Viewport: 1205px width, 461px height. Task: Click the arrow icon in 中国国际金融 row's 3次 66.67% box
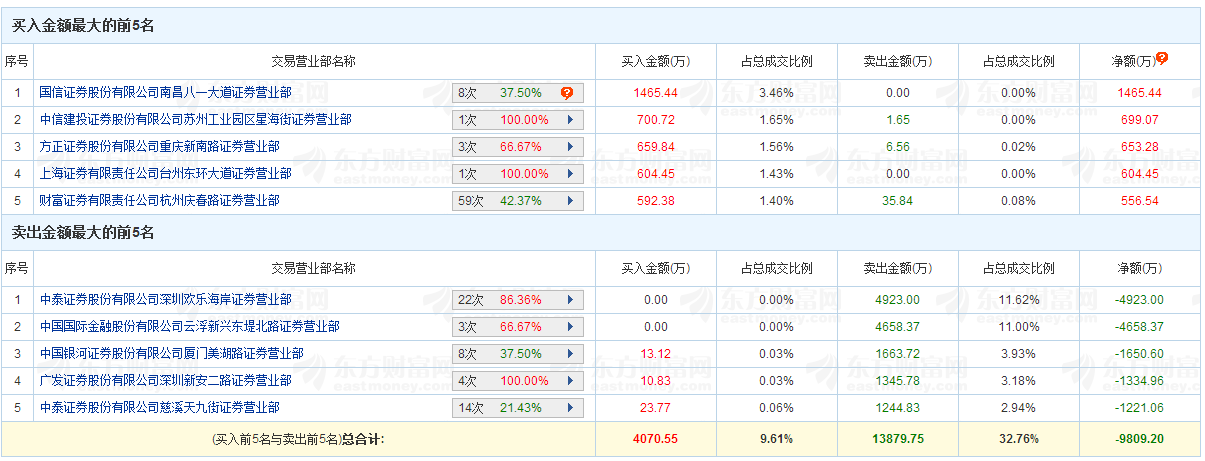coord(570,326)
